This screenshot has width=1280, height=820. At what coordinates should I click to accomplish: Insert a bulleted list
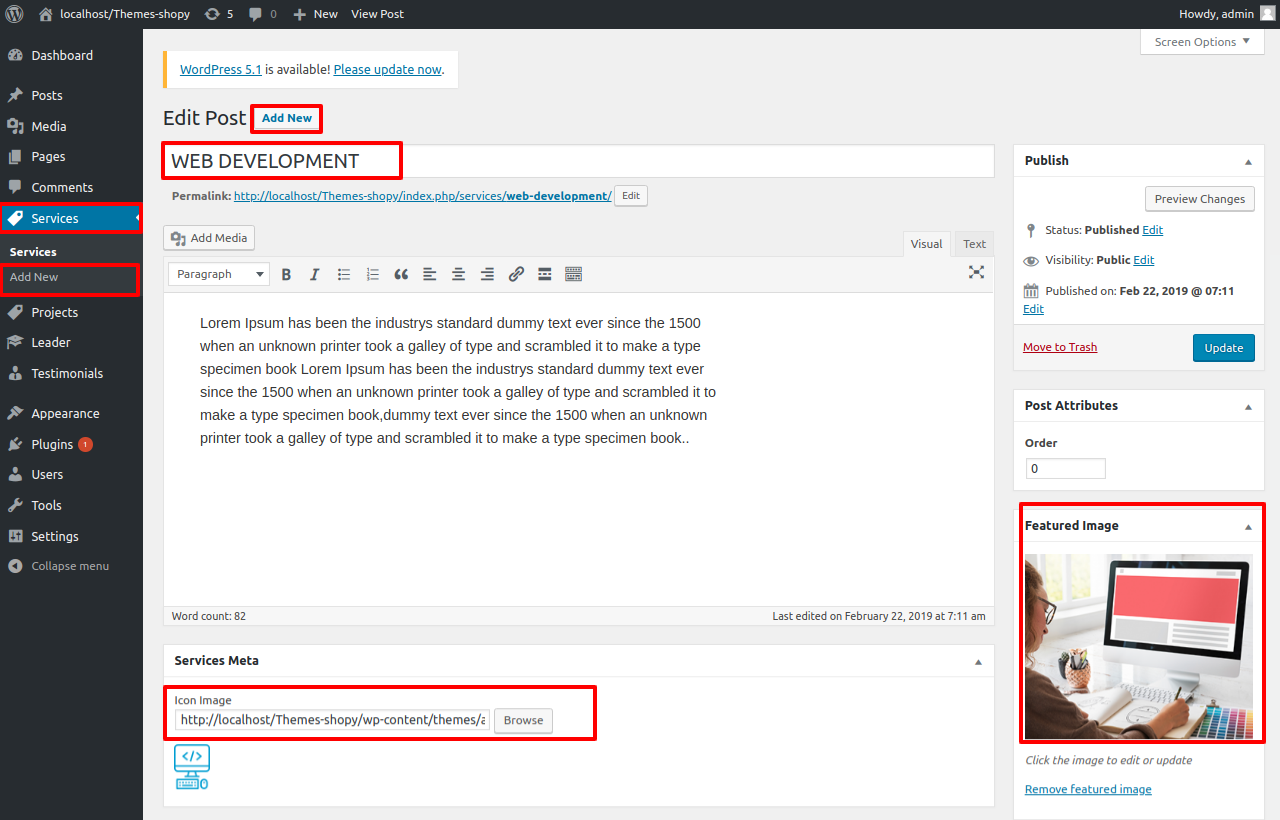click(343, 274)
